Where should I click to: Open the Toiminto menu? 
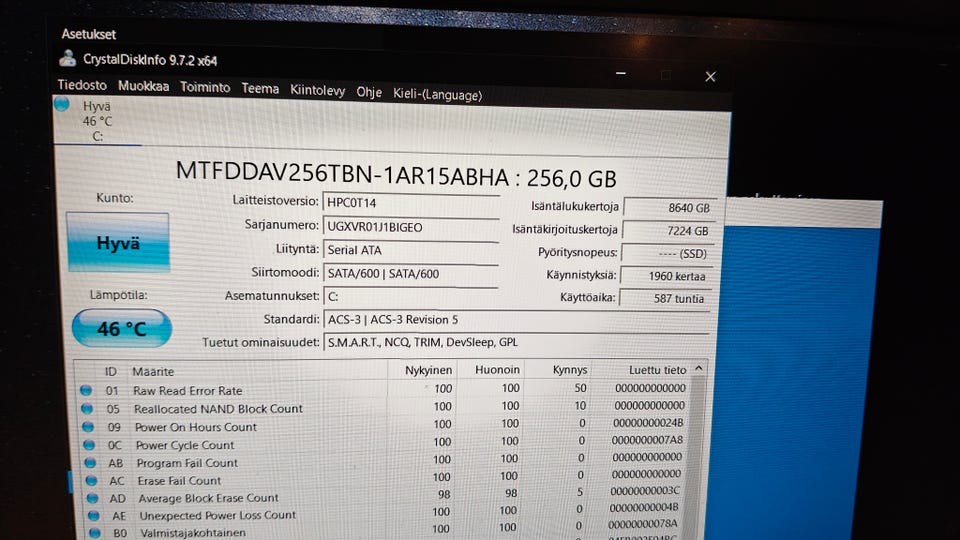tap(205, 88)
